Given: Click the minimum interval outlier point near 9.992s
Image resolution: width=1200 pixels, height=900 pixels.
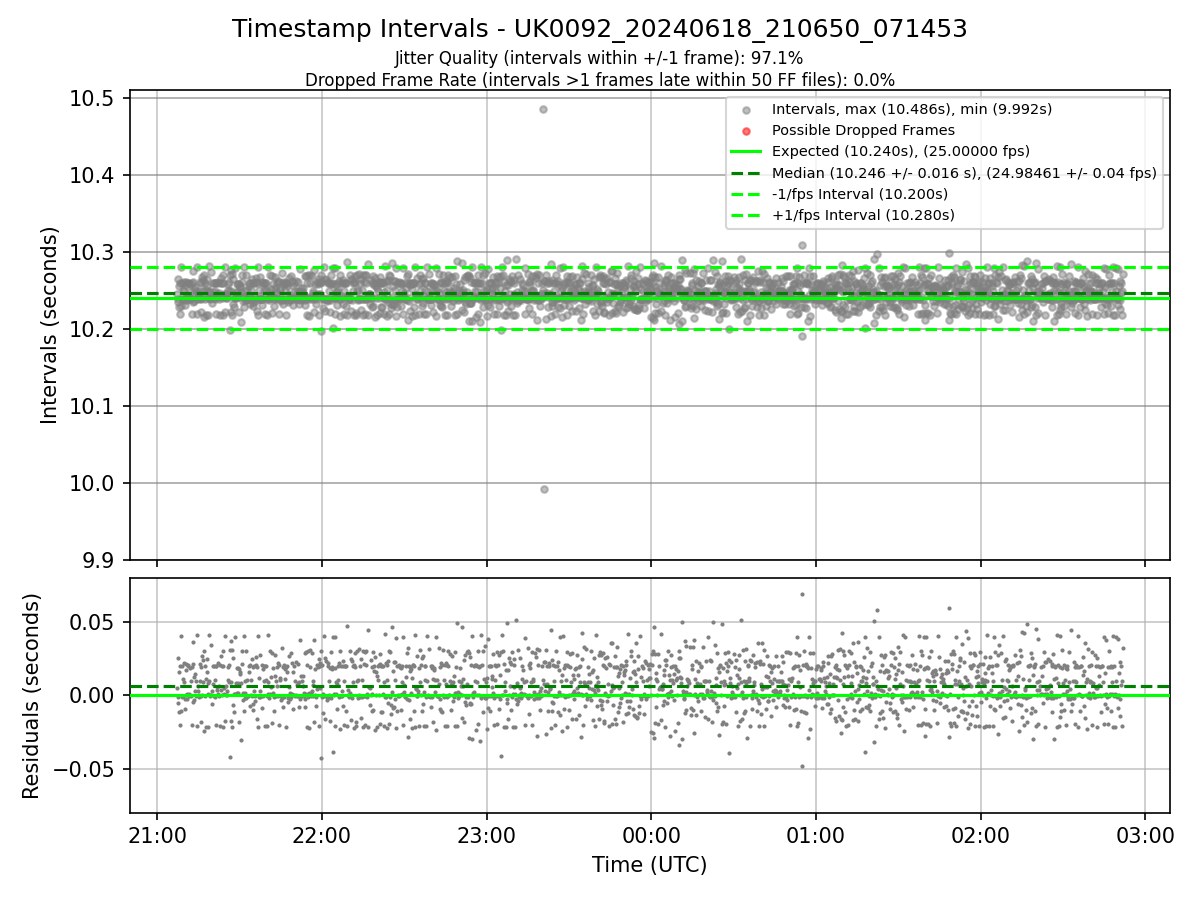Looking at the screenshot, I should coord(544,489).
